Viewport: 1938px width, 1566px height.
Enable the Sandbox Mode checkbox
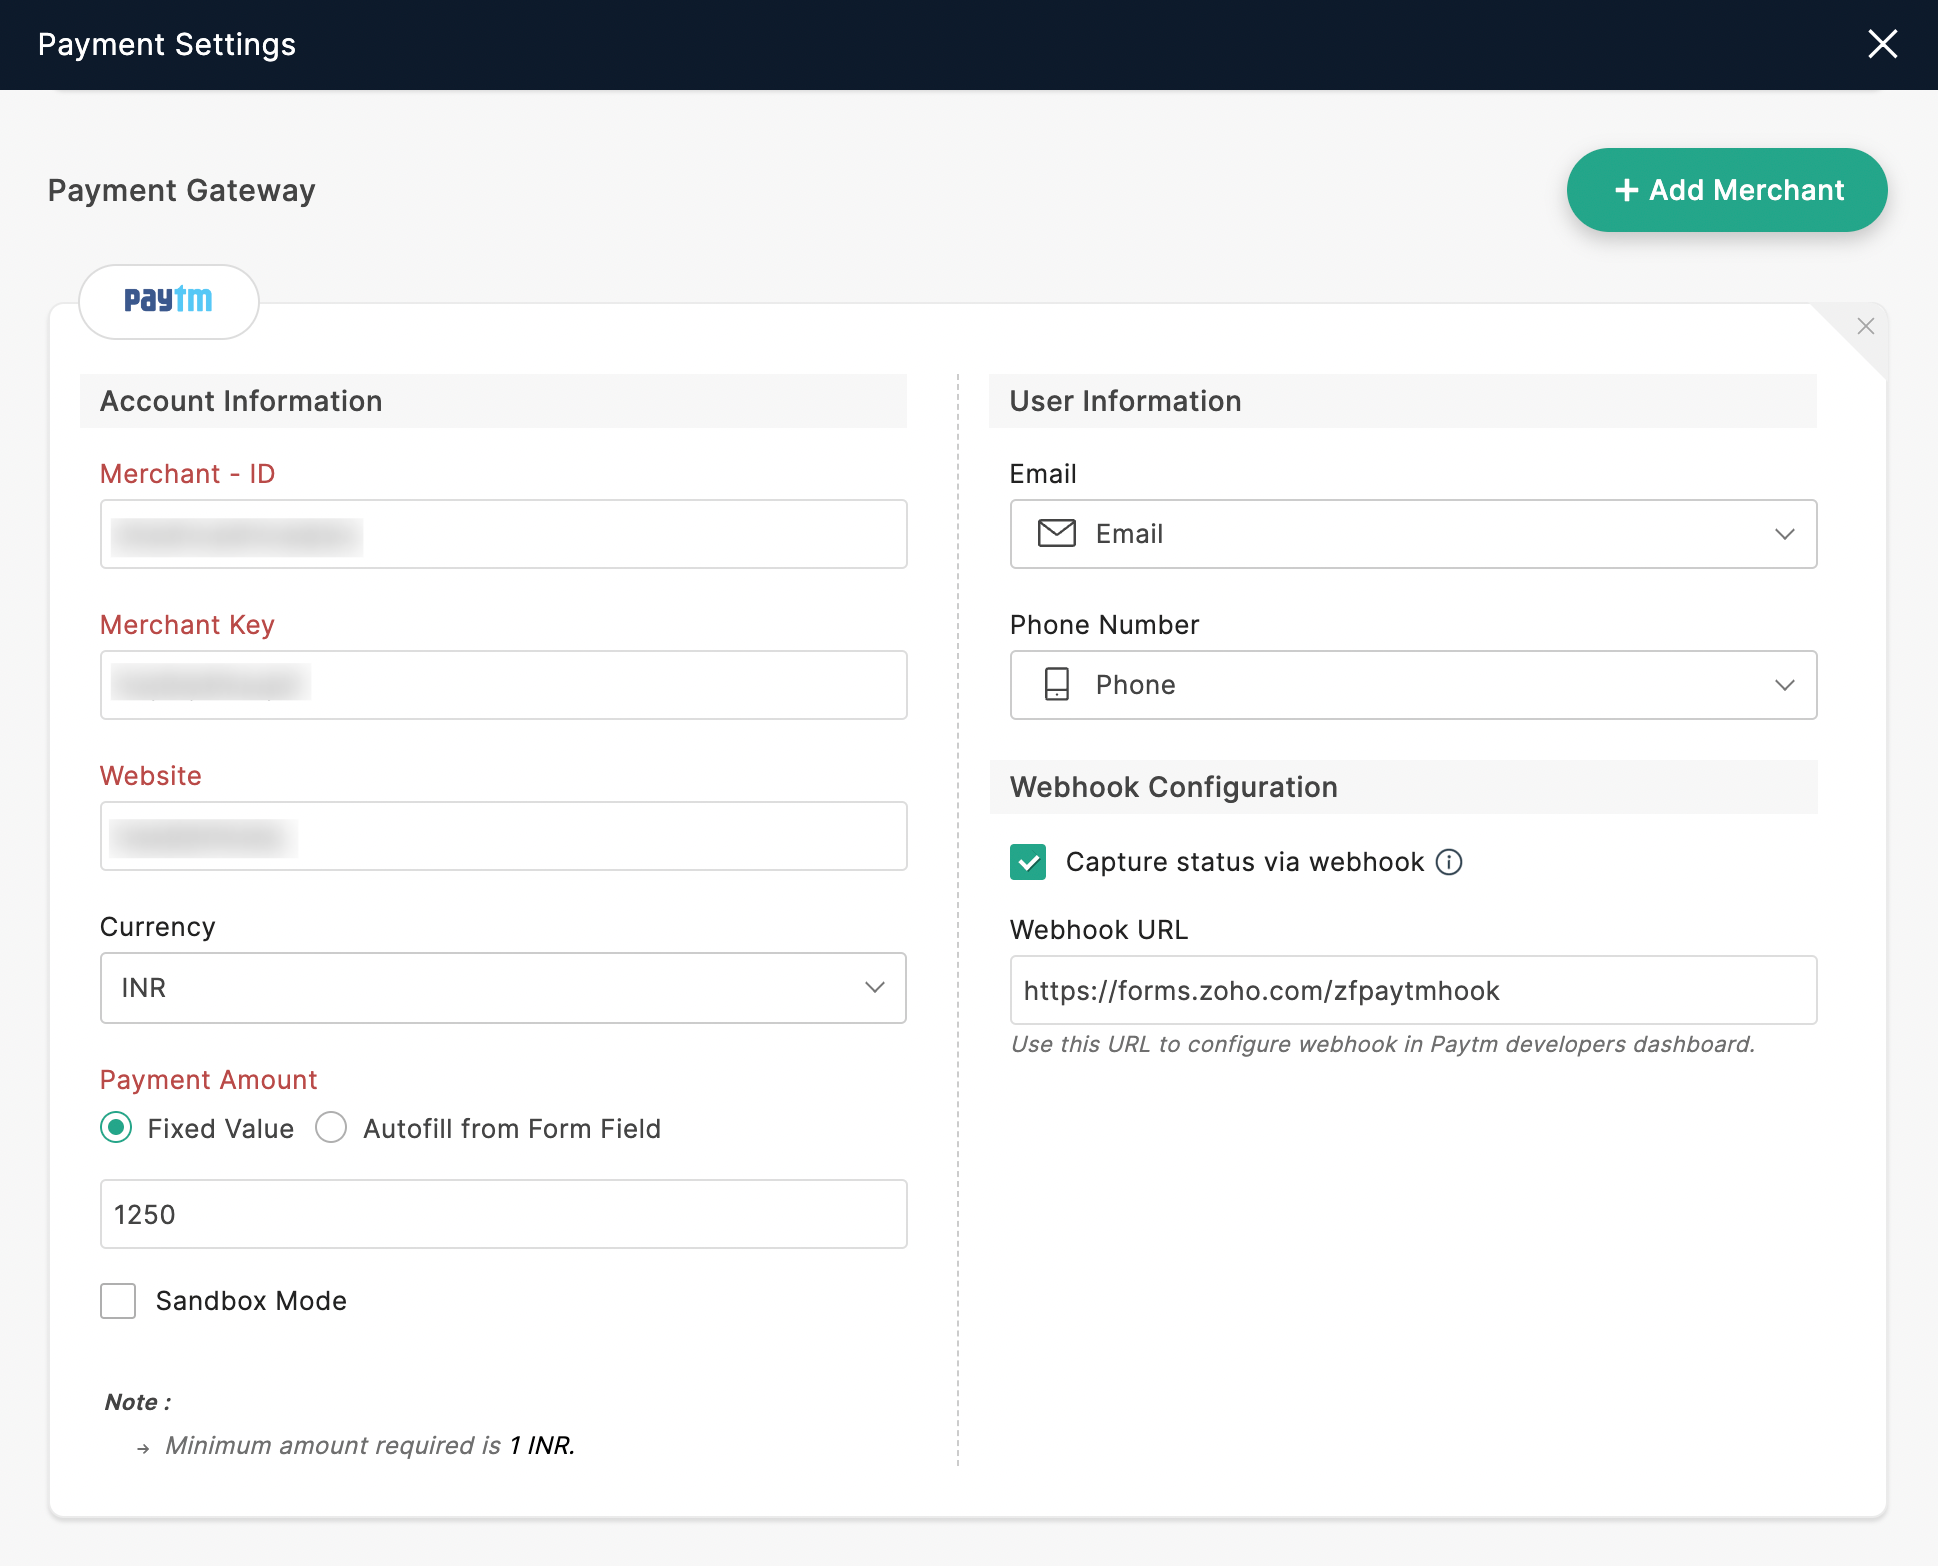pyautogui.click(x=120, y=1299)
